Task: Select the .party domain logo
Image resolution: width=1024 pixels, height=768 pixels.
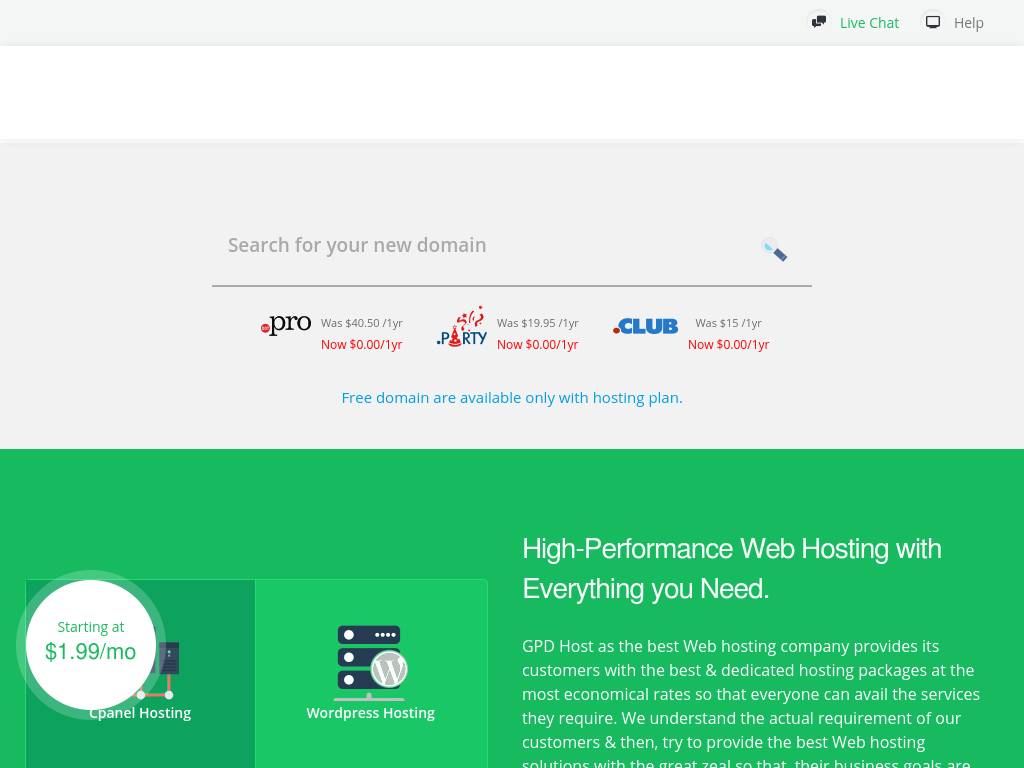Action: [x=462, y=327]
